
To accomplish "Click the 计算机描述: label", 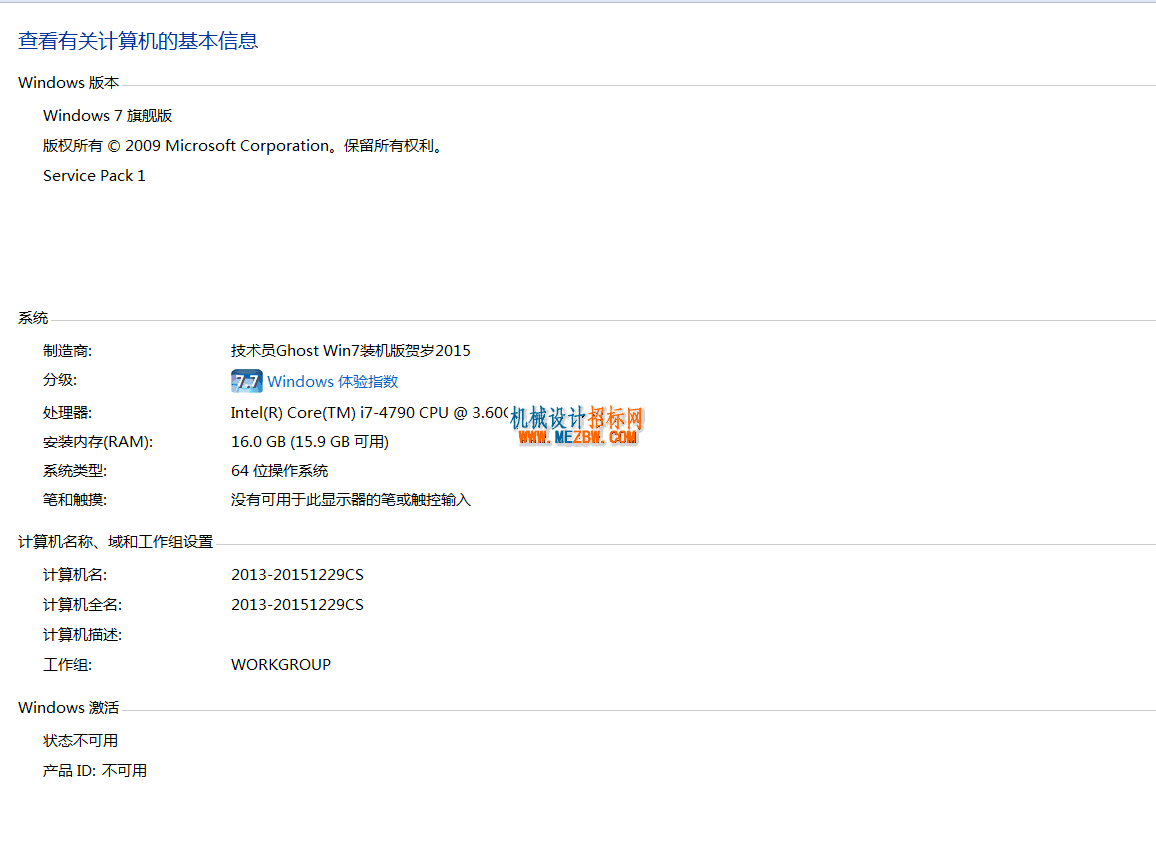I will click(x=82, y=635).
